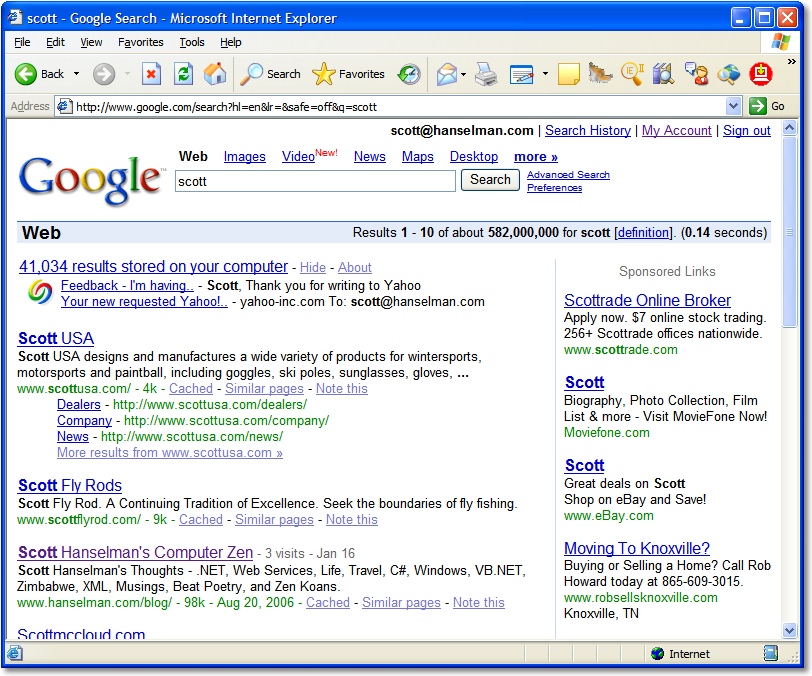Click the Google Desktop swirl result icon
812x676 pixels.
40,292
